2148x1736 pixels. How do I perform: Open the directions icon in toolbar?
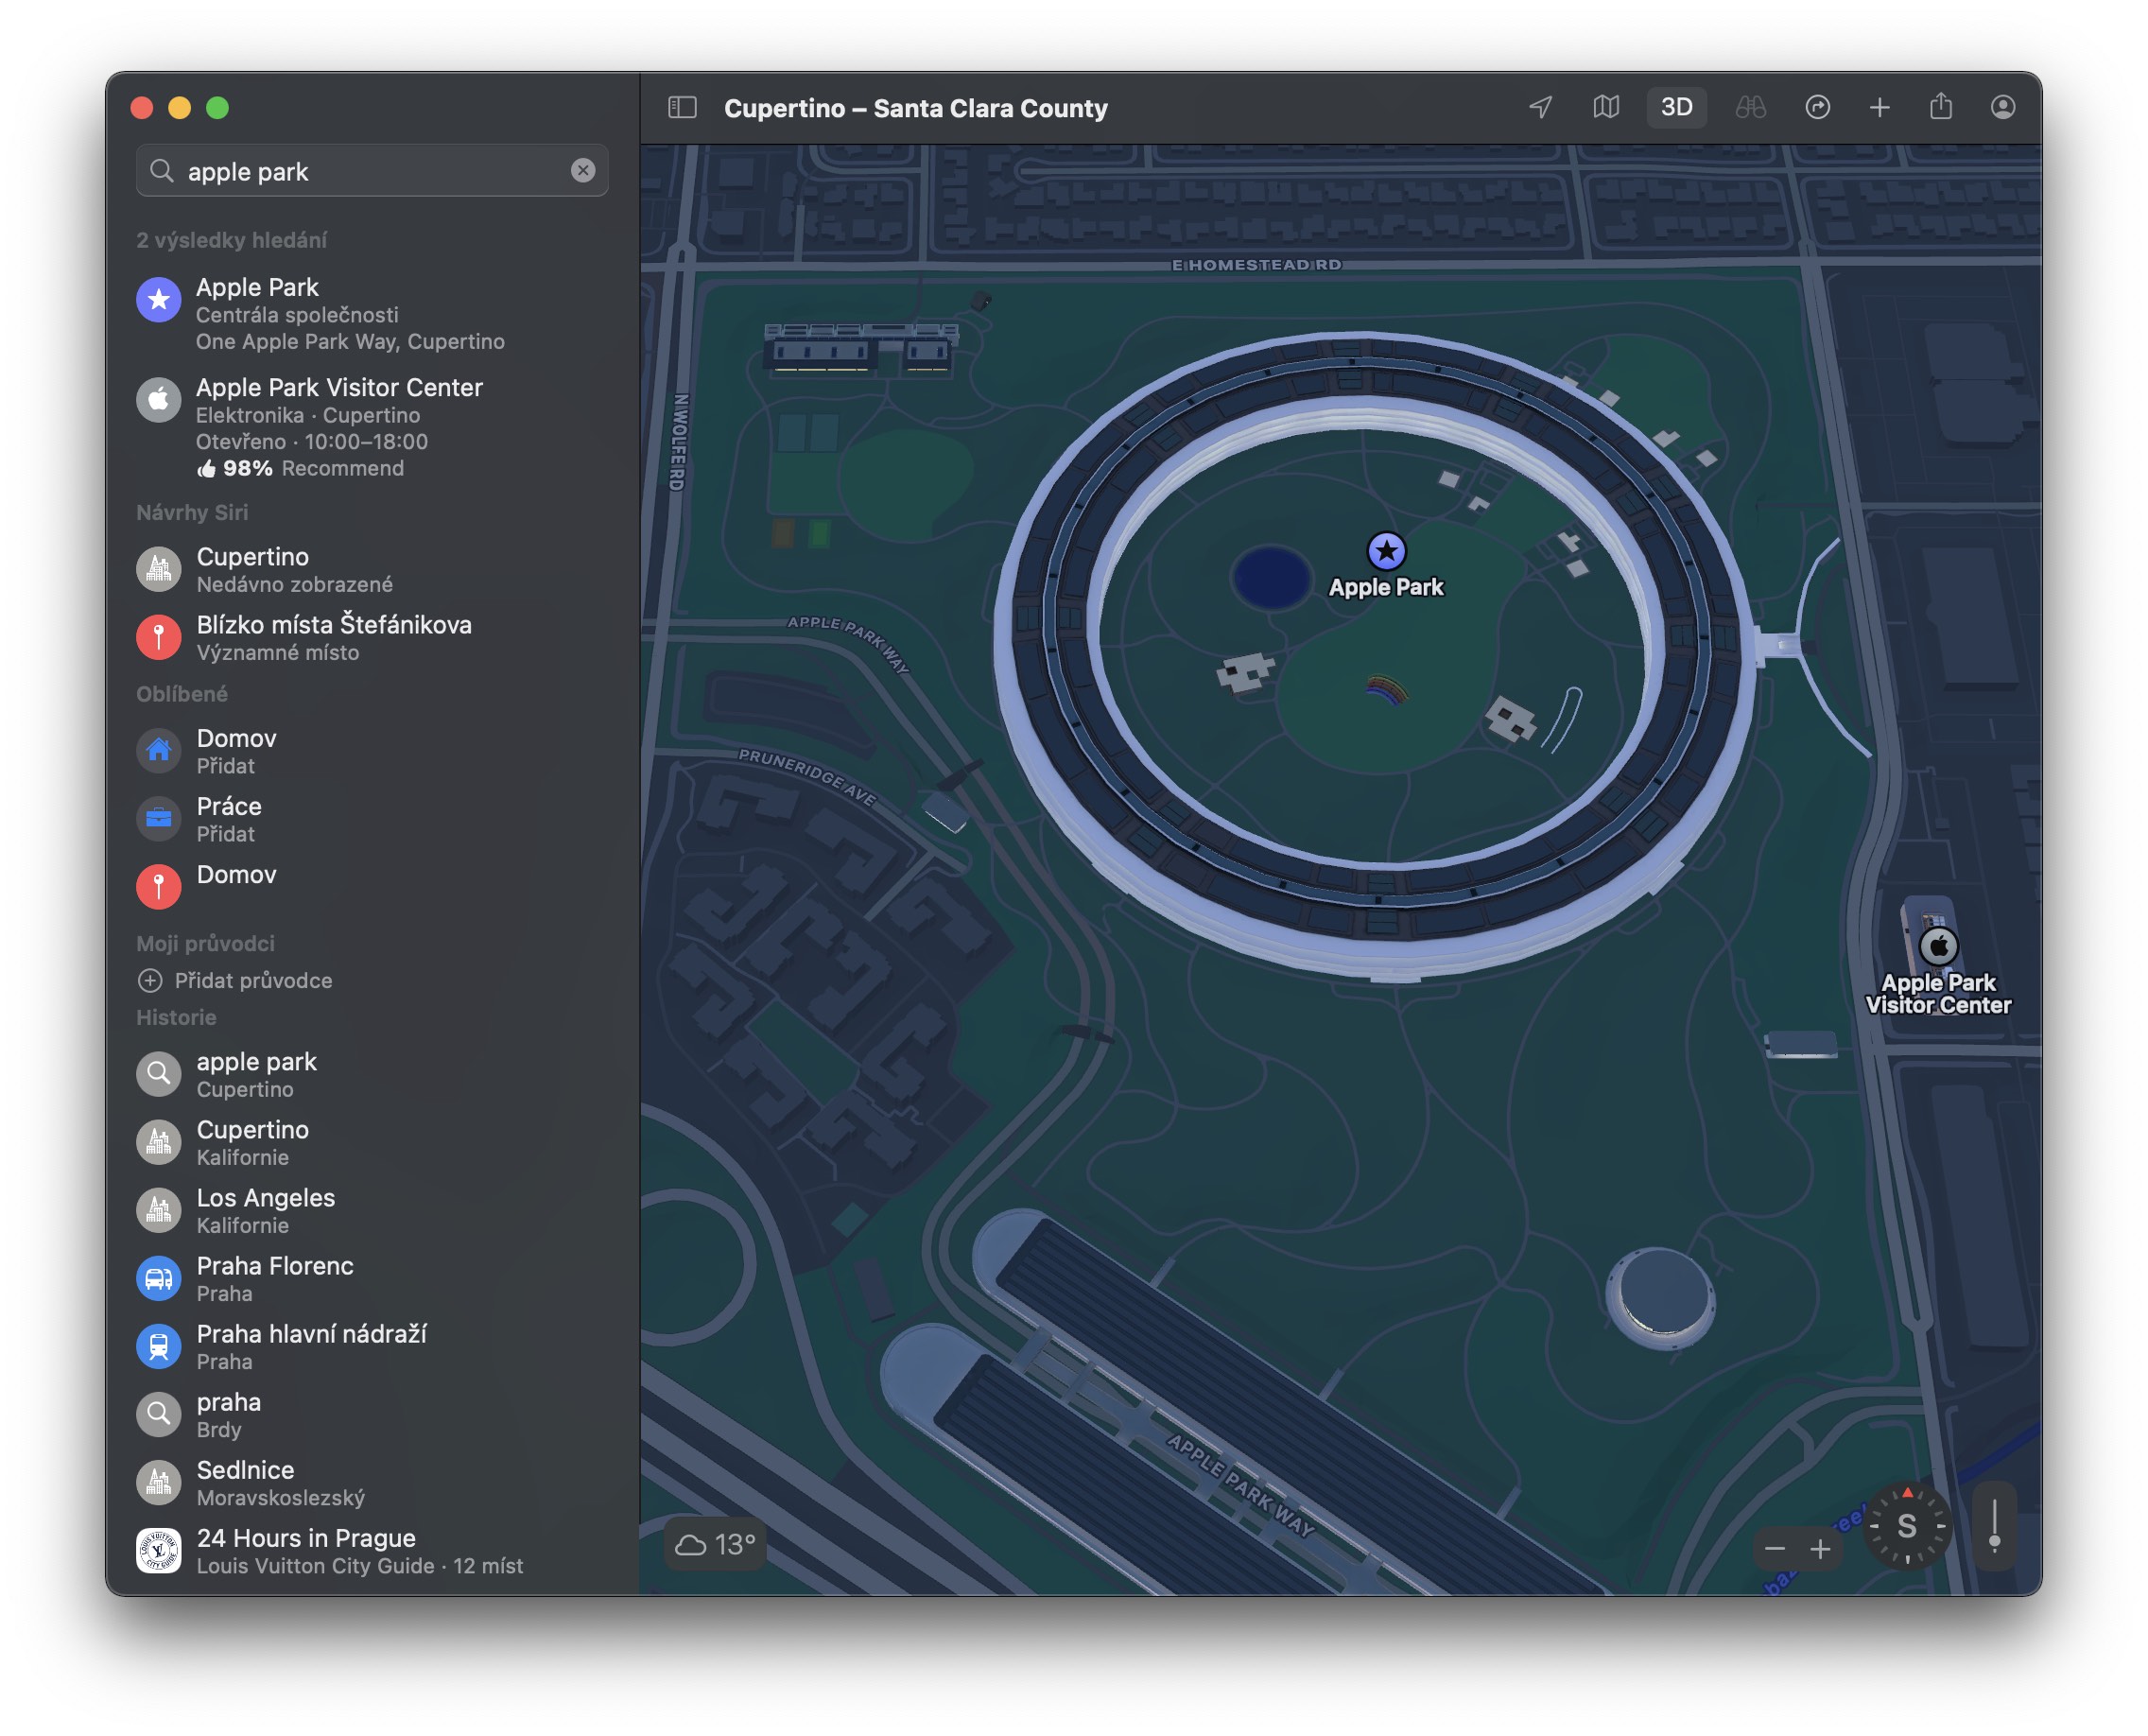(x=1817, y=107)
